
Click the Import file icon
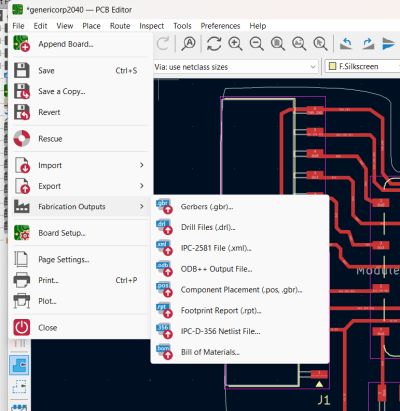tap(22, 165)
